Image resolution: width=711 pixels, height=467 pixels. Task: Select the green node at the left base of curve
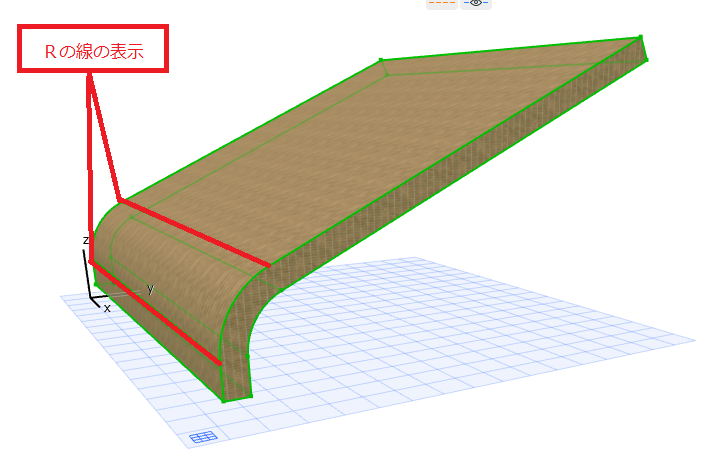click(x=96, y=284)
